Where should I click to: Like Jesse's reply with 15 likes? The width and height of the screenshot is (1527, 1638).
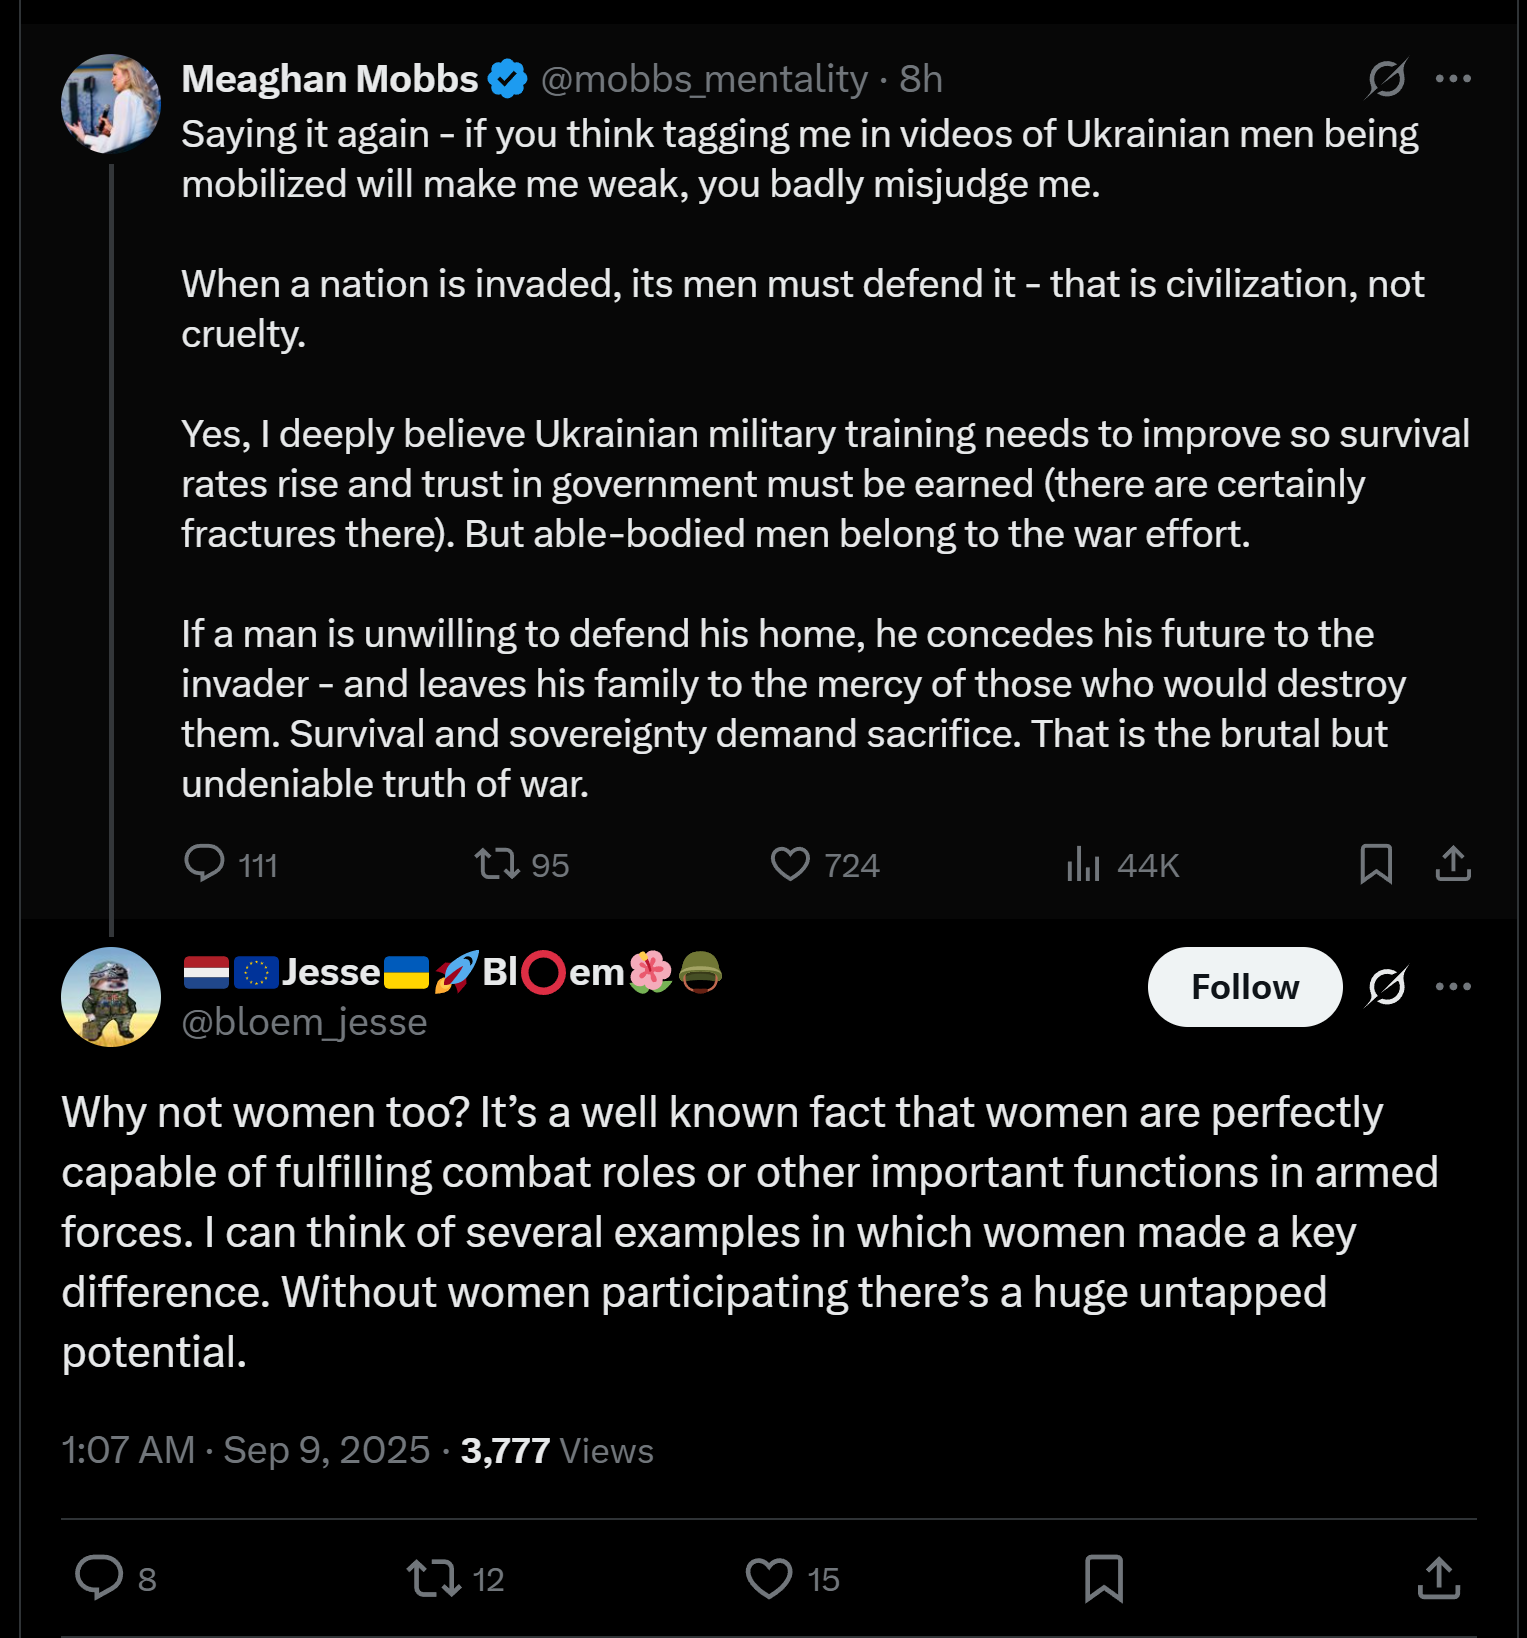point(769,1578)
